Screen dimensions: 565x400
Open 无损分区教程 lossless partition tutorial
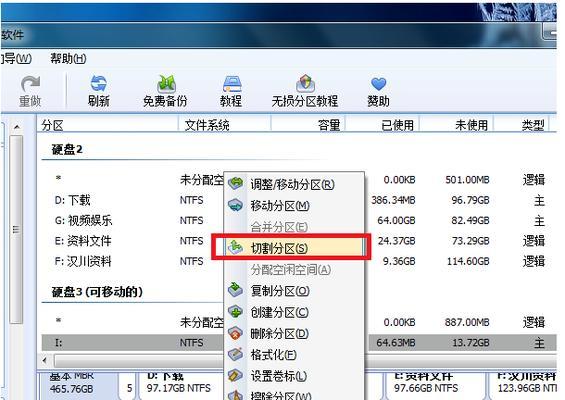305,91
